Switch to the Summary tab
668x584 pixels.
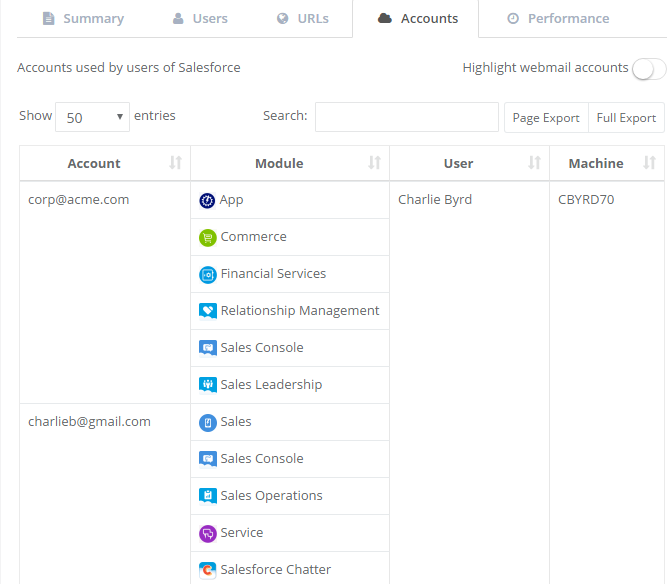click(84, 19)
